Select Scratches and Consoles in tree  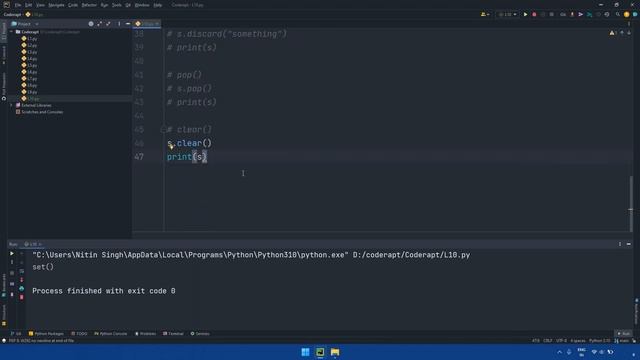[x=42, y=112]
